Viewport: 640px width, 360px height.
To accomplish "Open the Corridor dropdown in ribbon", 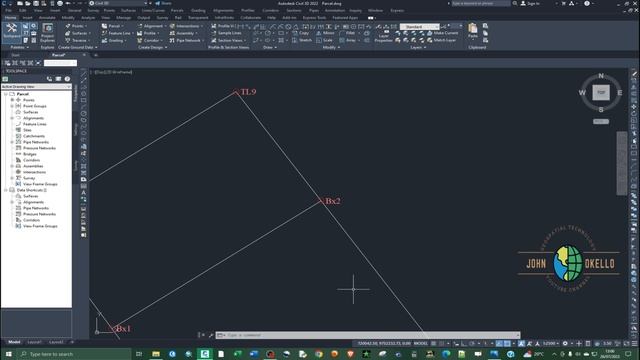I will (150, 40).
